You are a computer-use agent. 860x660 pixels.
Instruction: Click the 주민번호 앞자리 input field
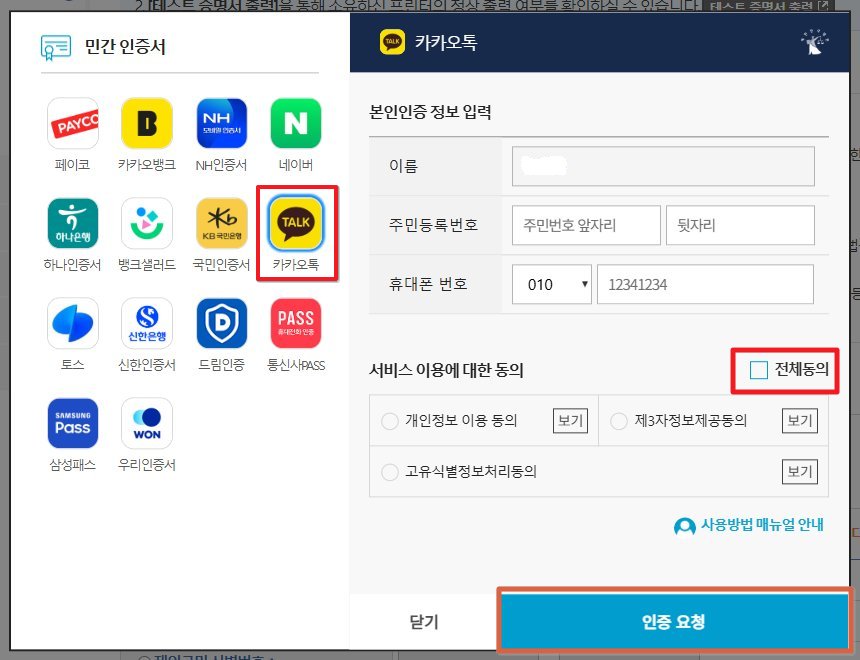(586, 225)
